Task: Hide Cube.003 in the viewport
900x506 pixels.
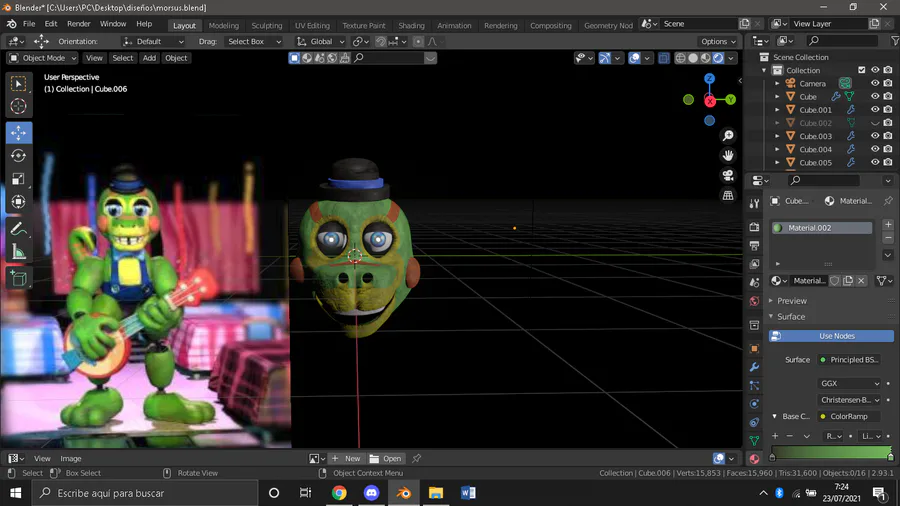Action: coord(875,136)
